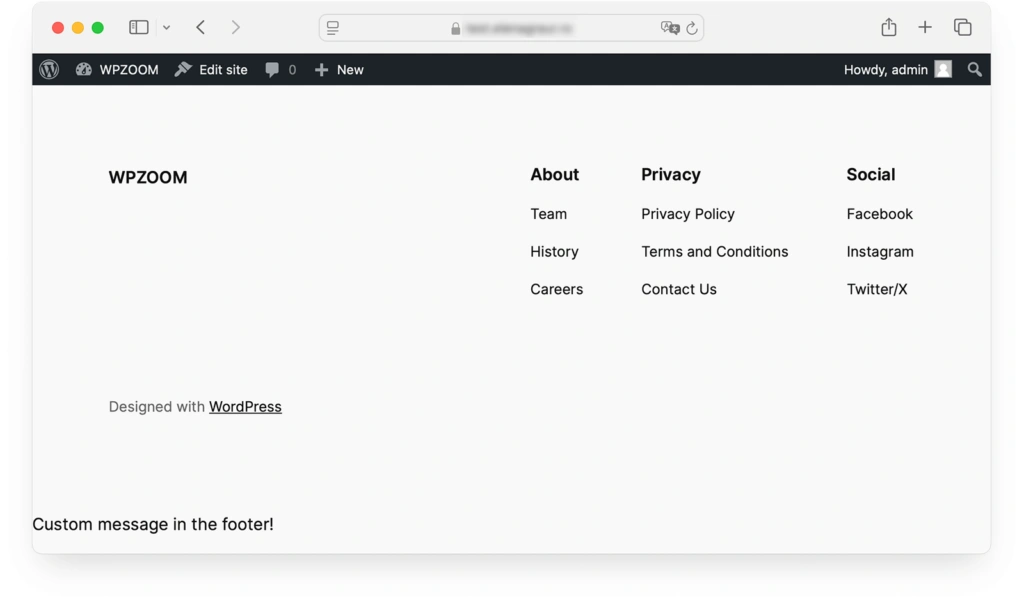Select Edit site from the admin bar
The image size is (1024, 597).
click(221, 69)
